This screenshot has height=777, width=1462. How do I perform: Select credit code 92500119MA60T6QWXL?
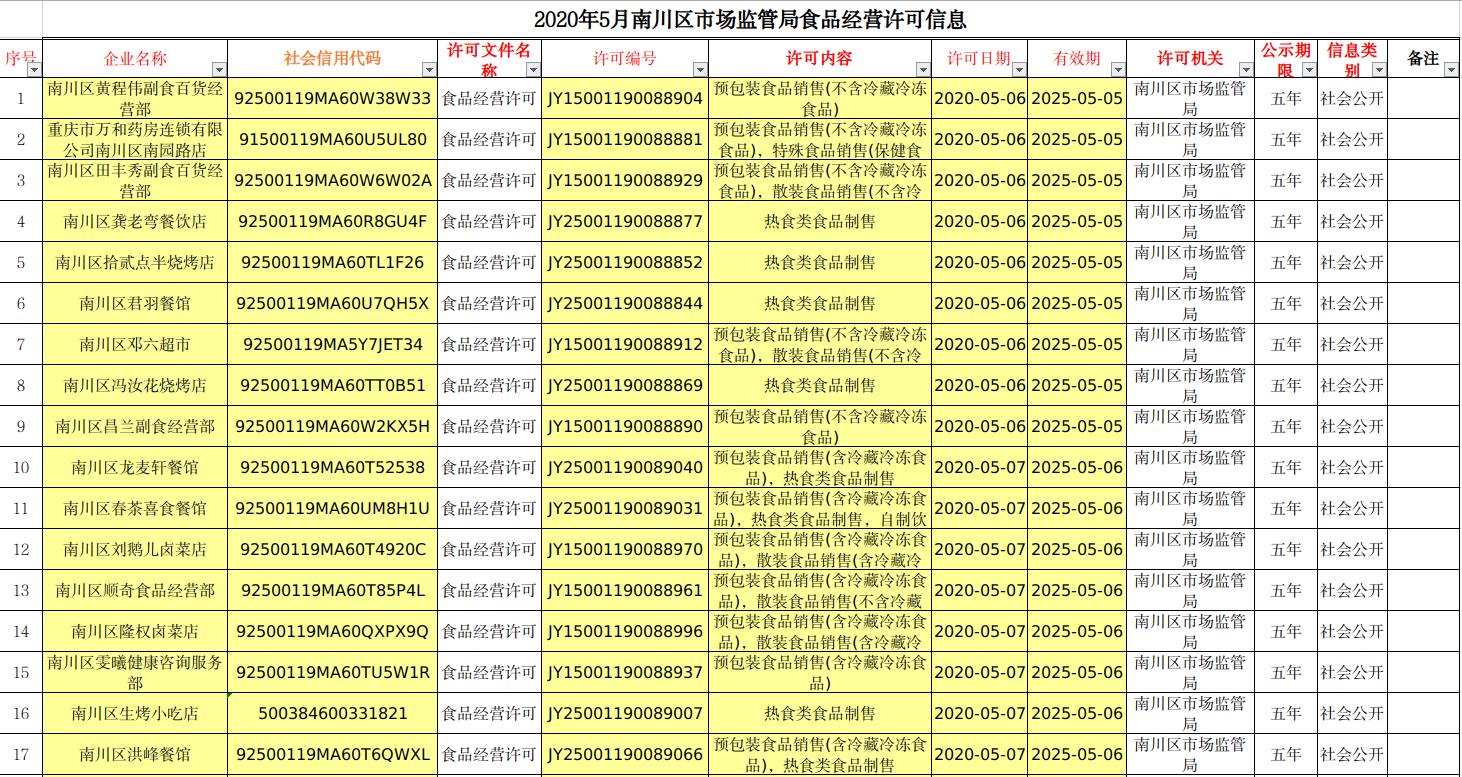[x=333, y=754]
